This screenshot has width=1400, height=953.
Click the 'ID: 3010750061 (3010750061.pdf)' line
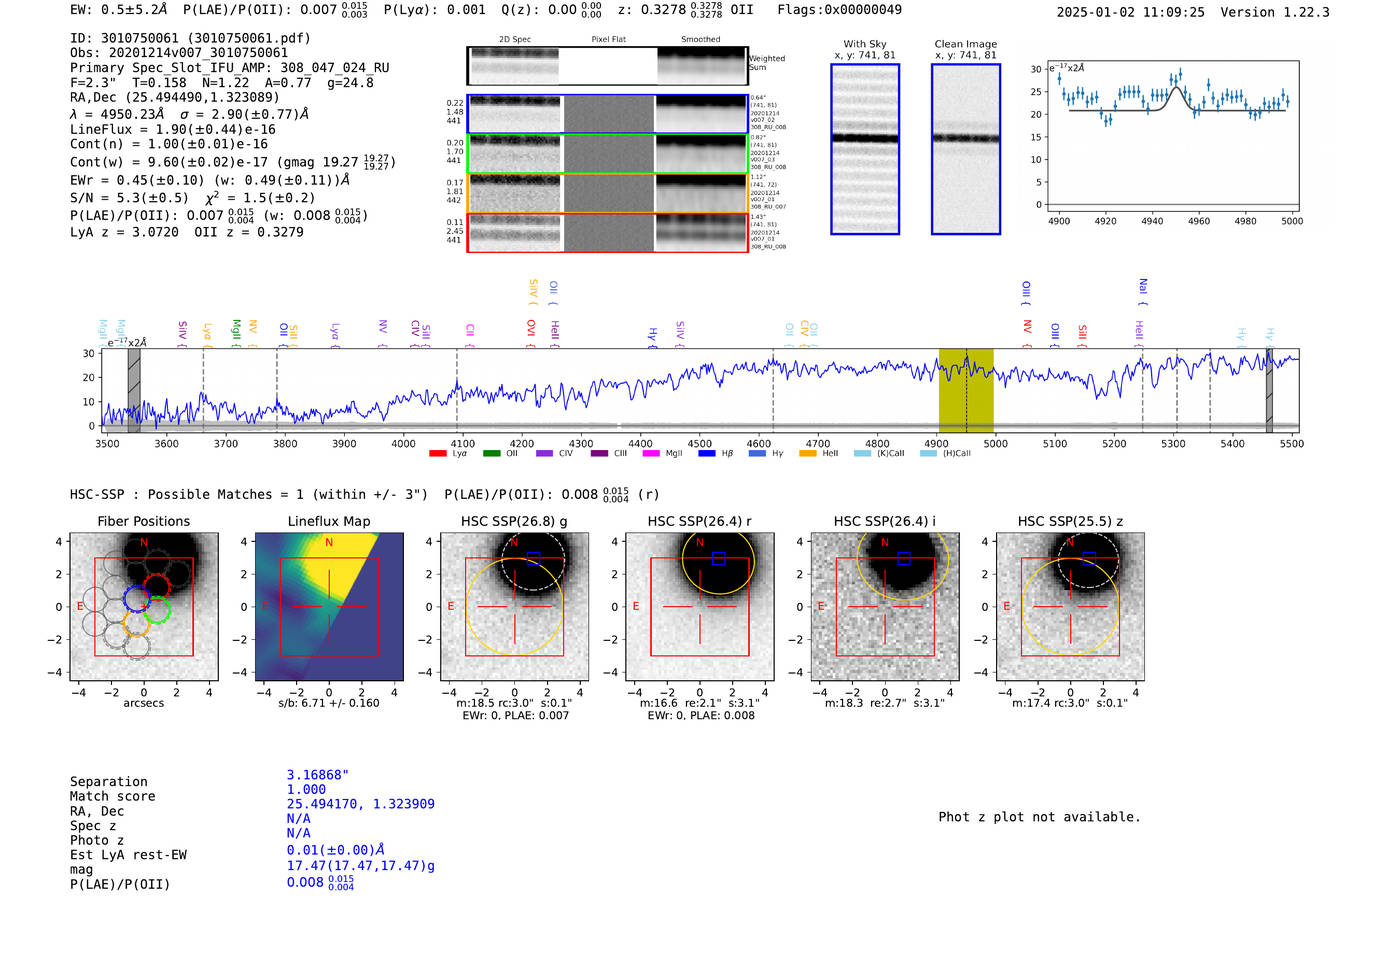coord(190,38)
